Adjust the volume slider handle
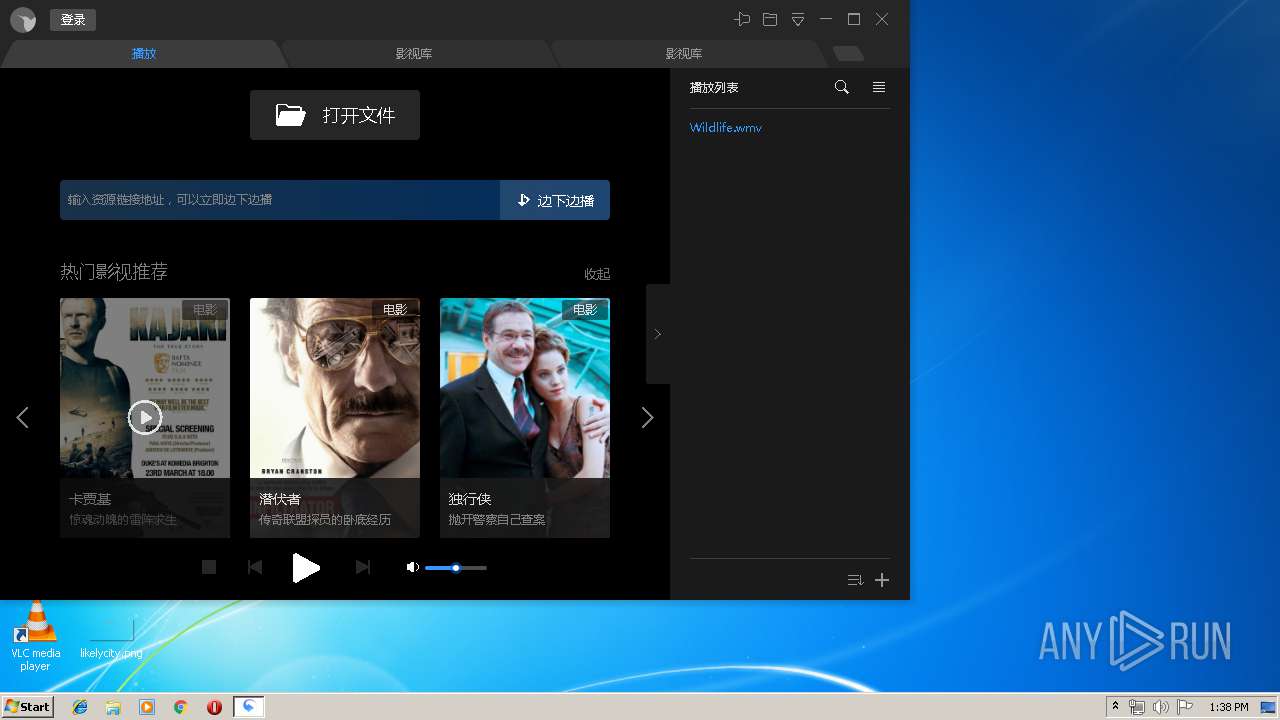 tap(456, 568)
